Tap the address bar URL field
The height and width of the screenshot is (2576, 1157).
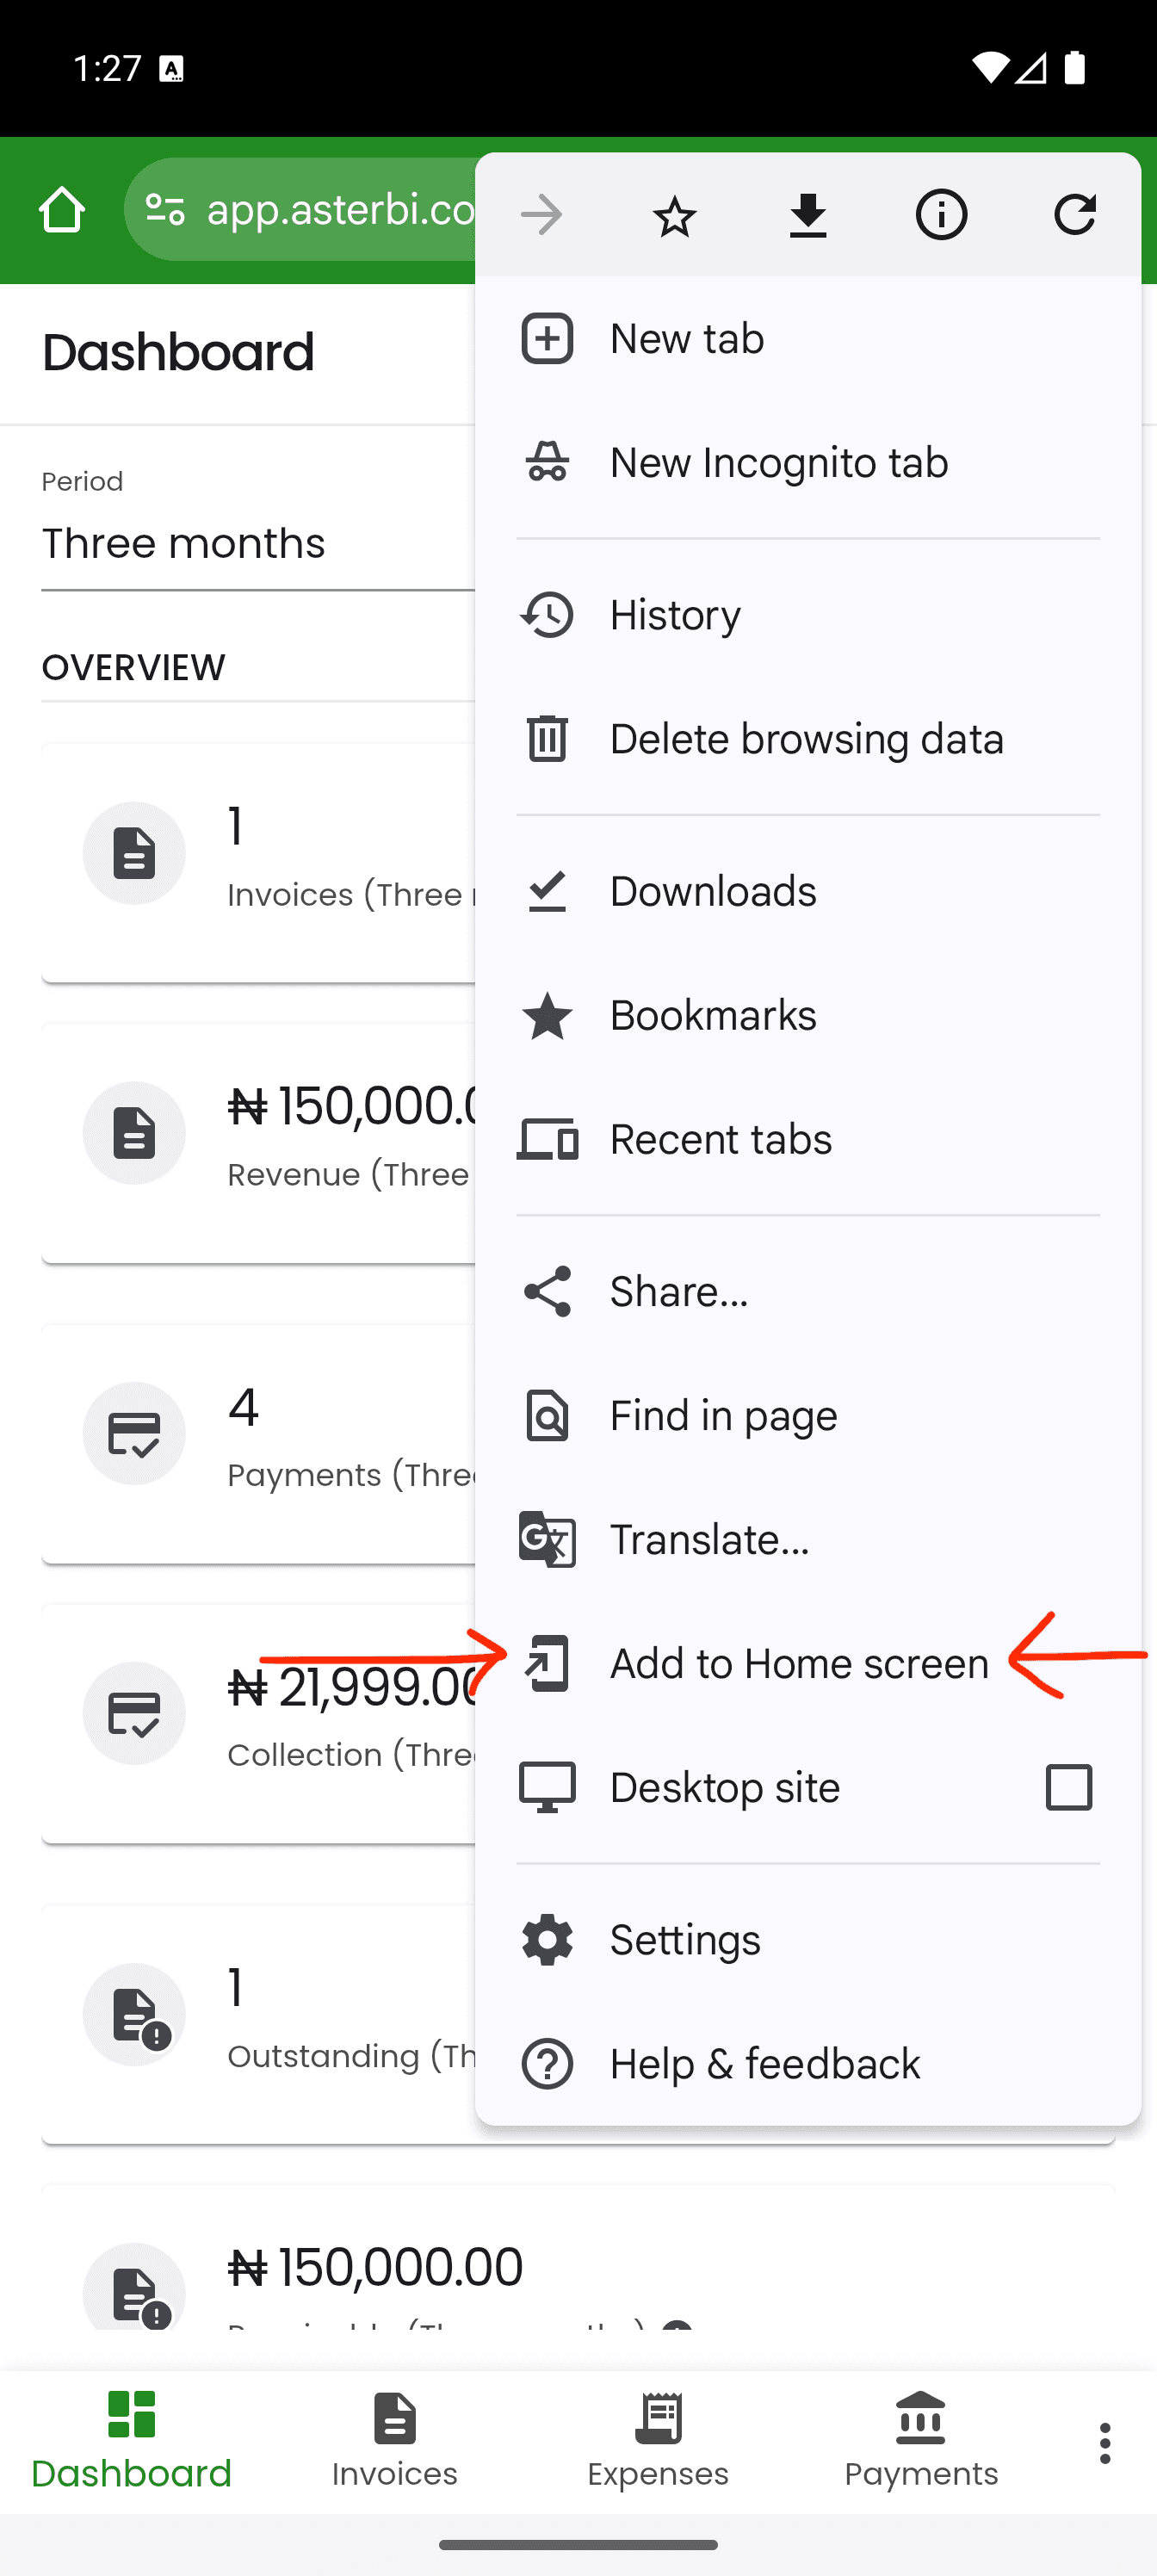click(330, 210)
